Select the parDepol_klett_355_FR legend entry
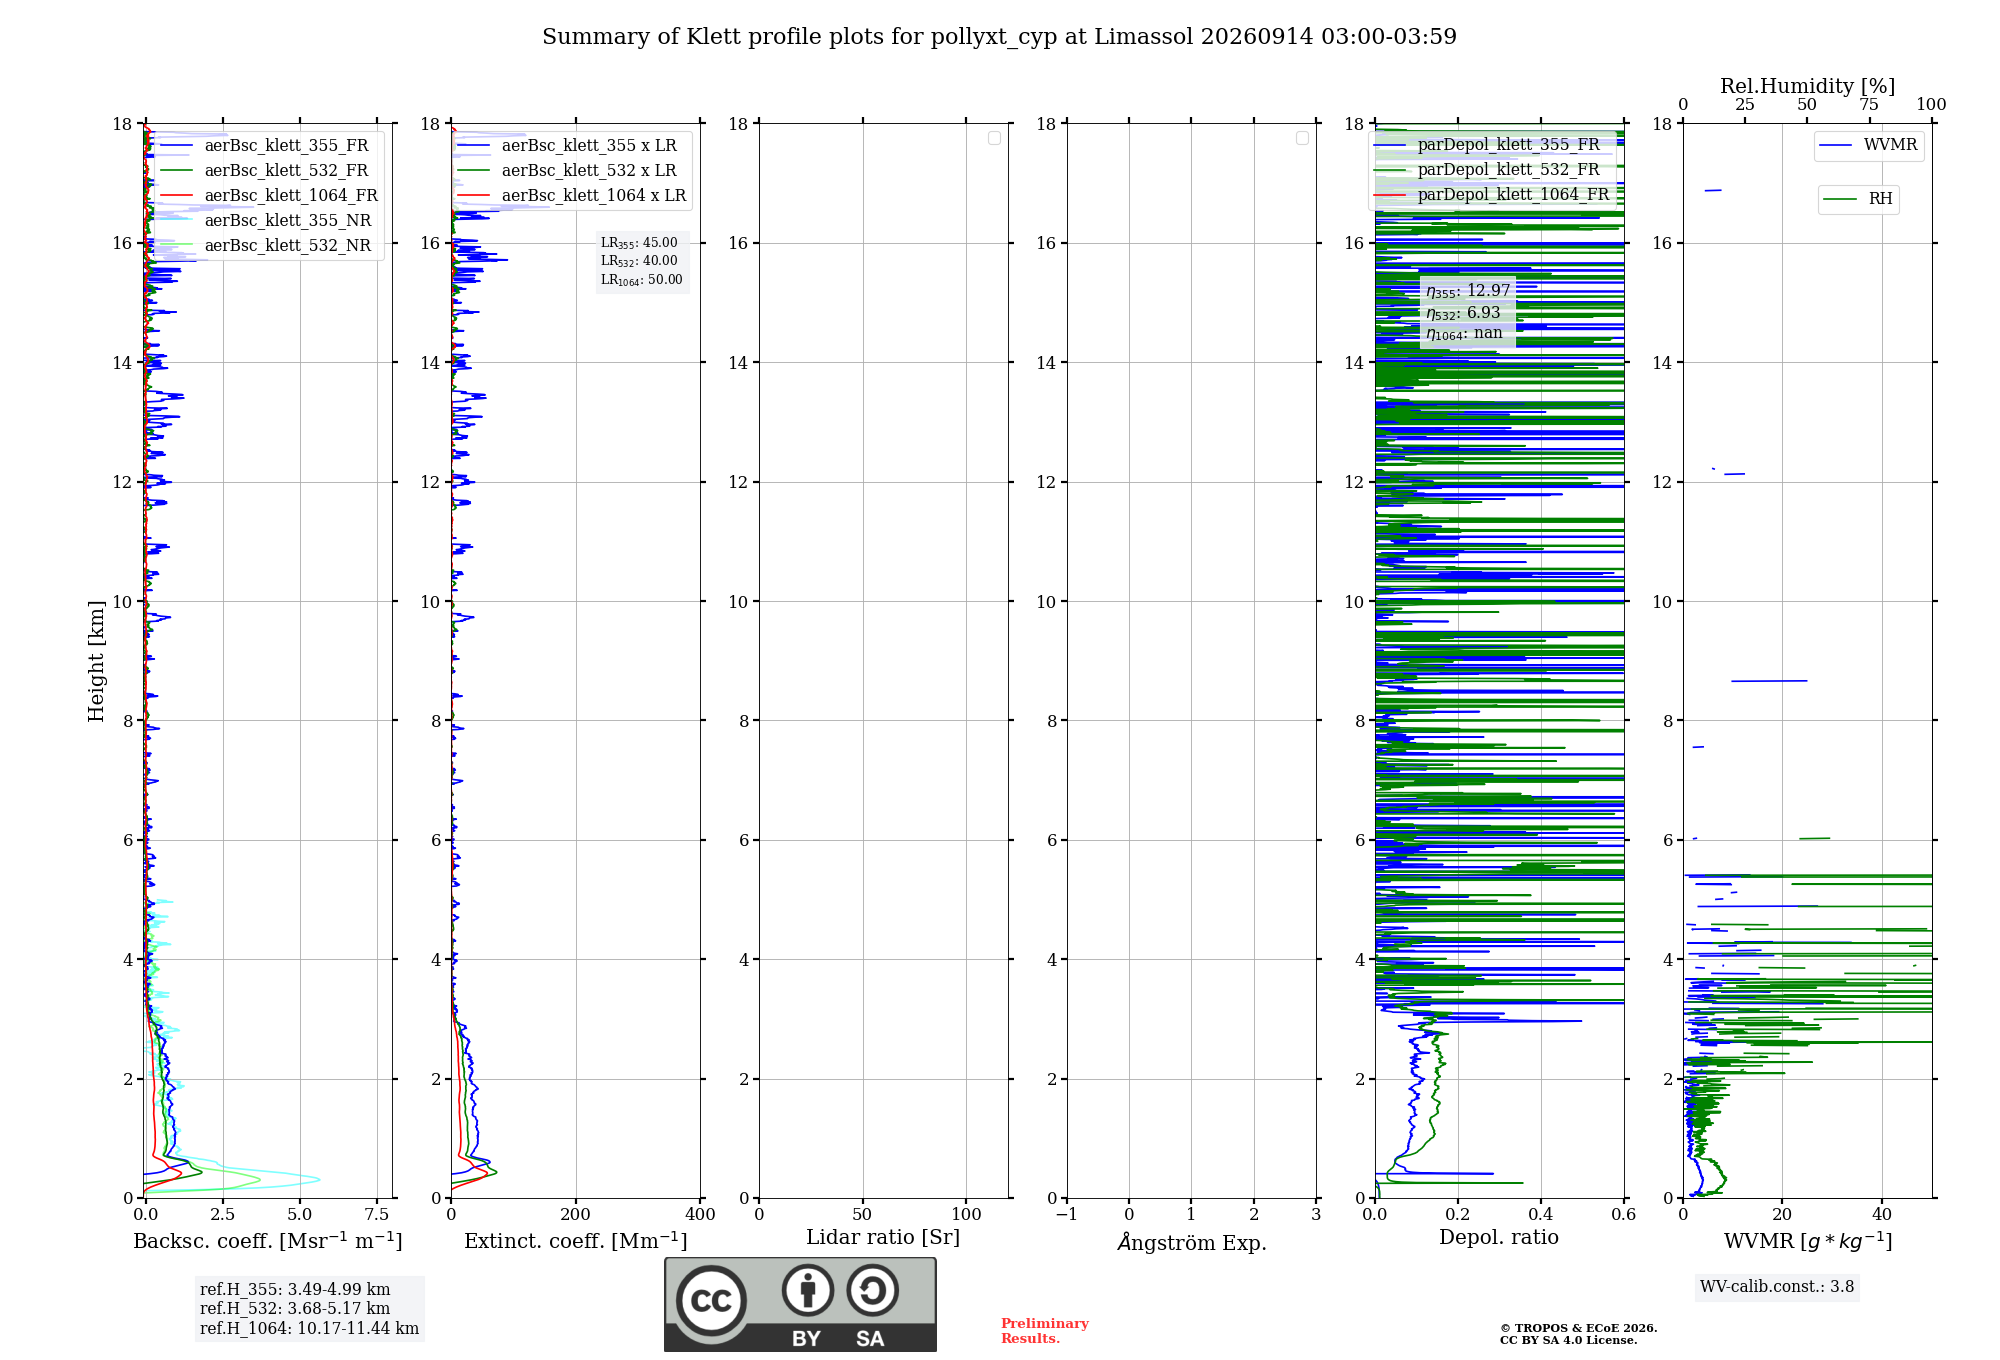Image resolution: width=2000 pixels, height=1360 pixels. click(1487, 145)
